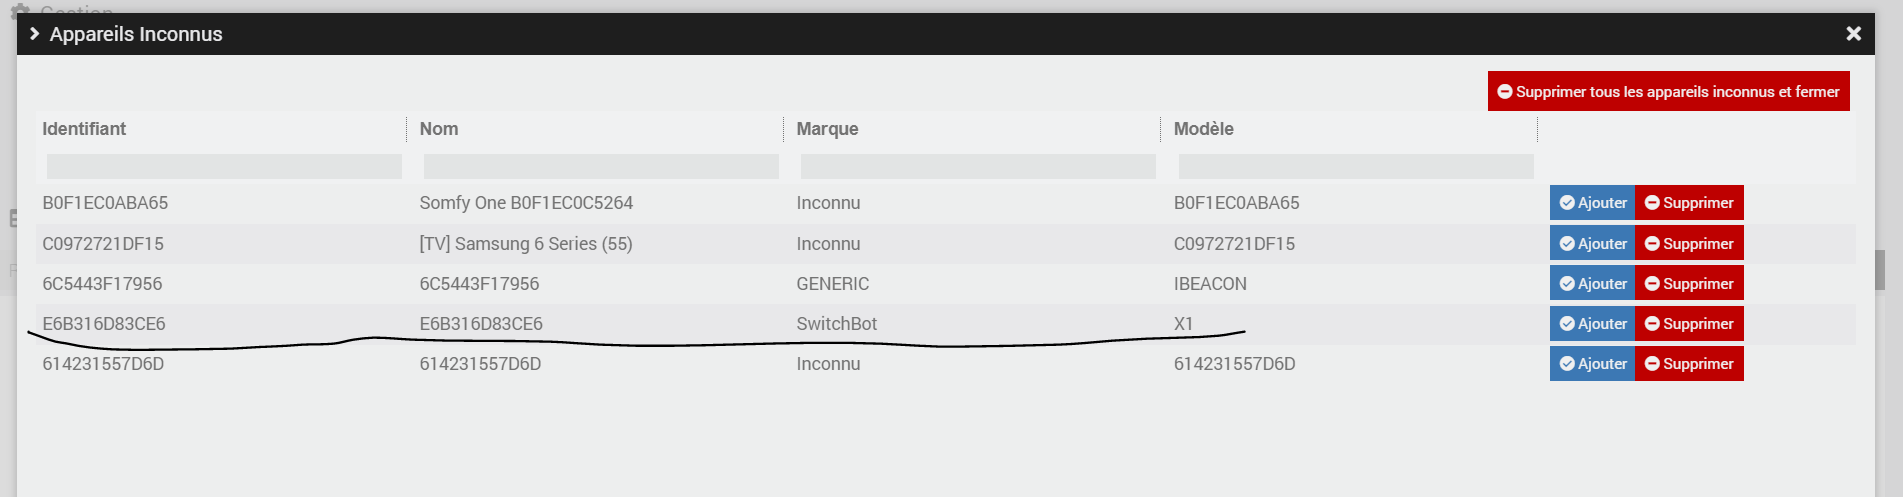Focus the Identifiant filter field

pos(224,166)
